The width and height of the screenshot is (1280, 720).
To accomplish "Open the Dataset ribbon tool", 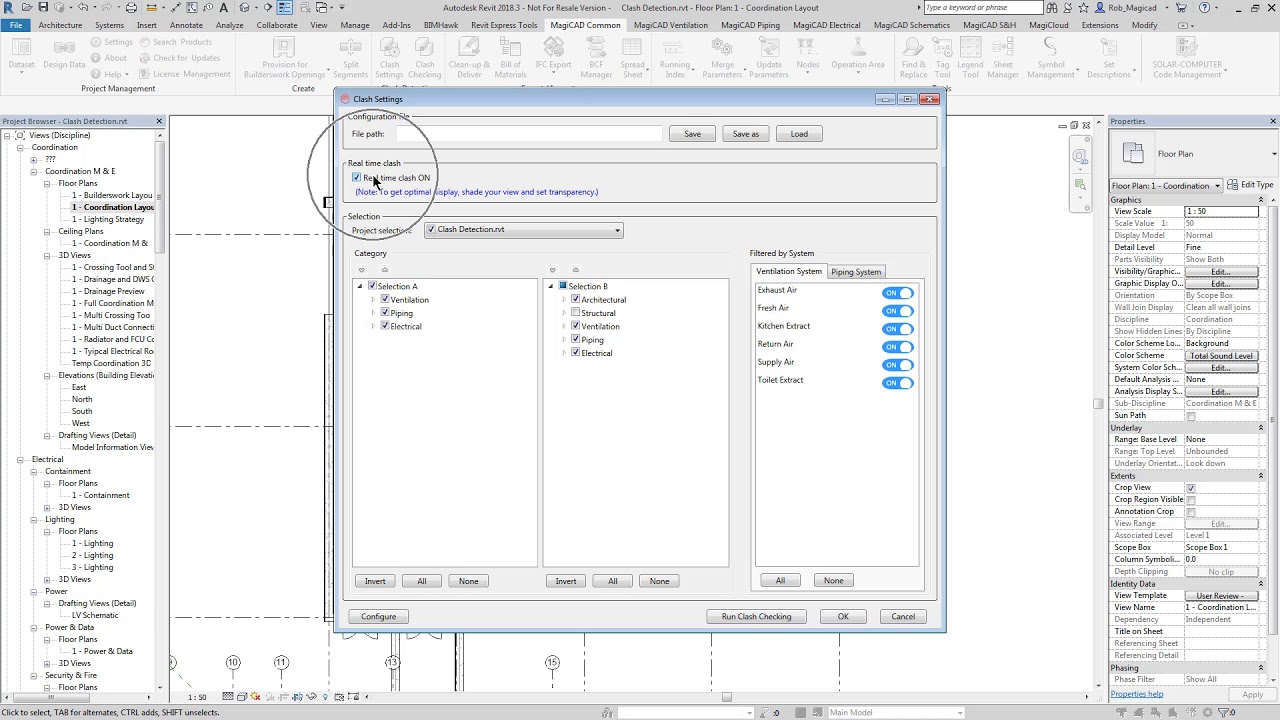I will pos(21,54).
